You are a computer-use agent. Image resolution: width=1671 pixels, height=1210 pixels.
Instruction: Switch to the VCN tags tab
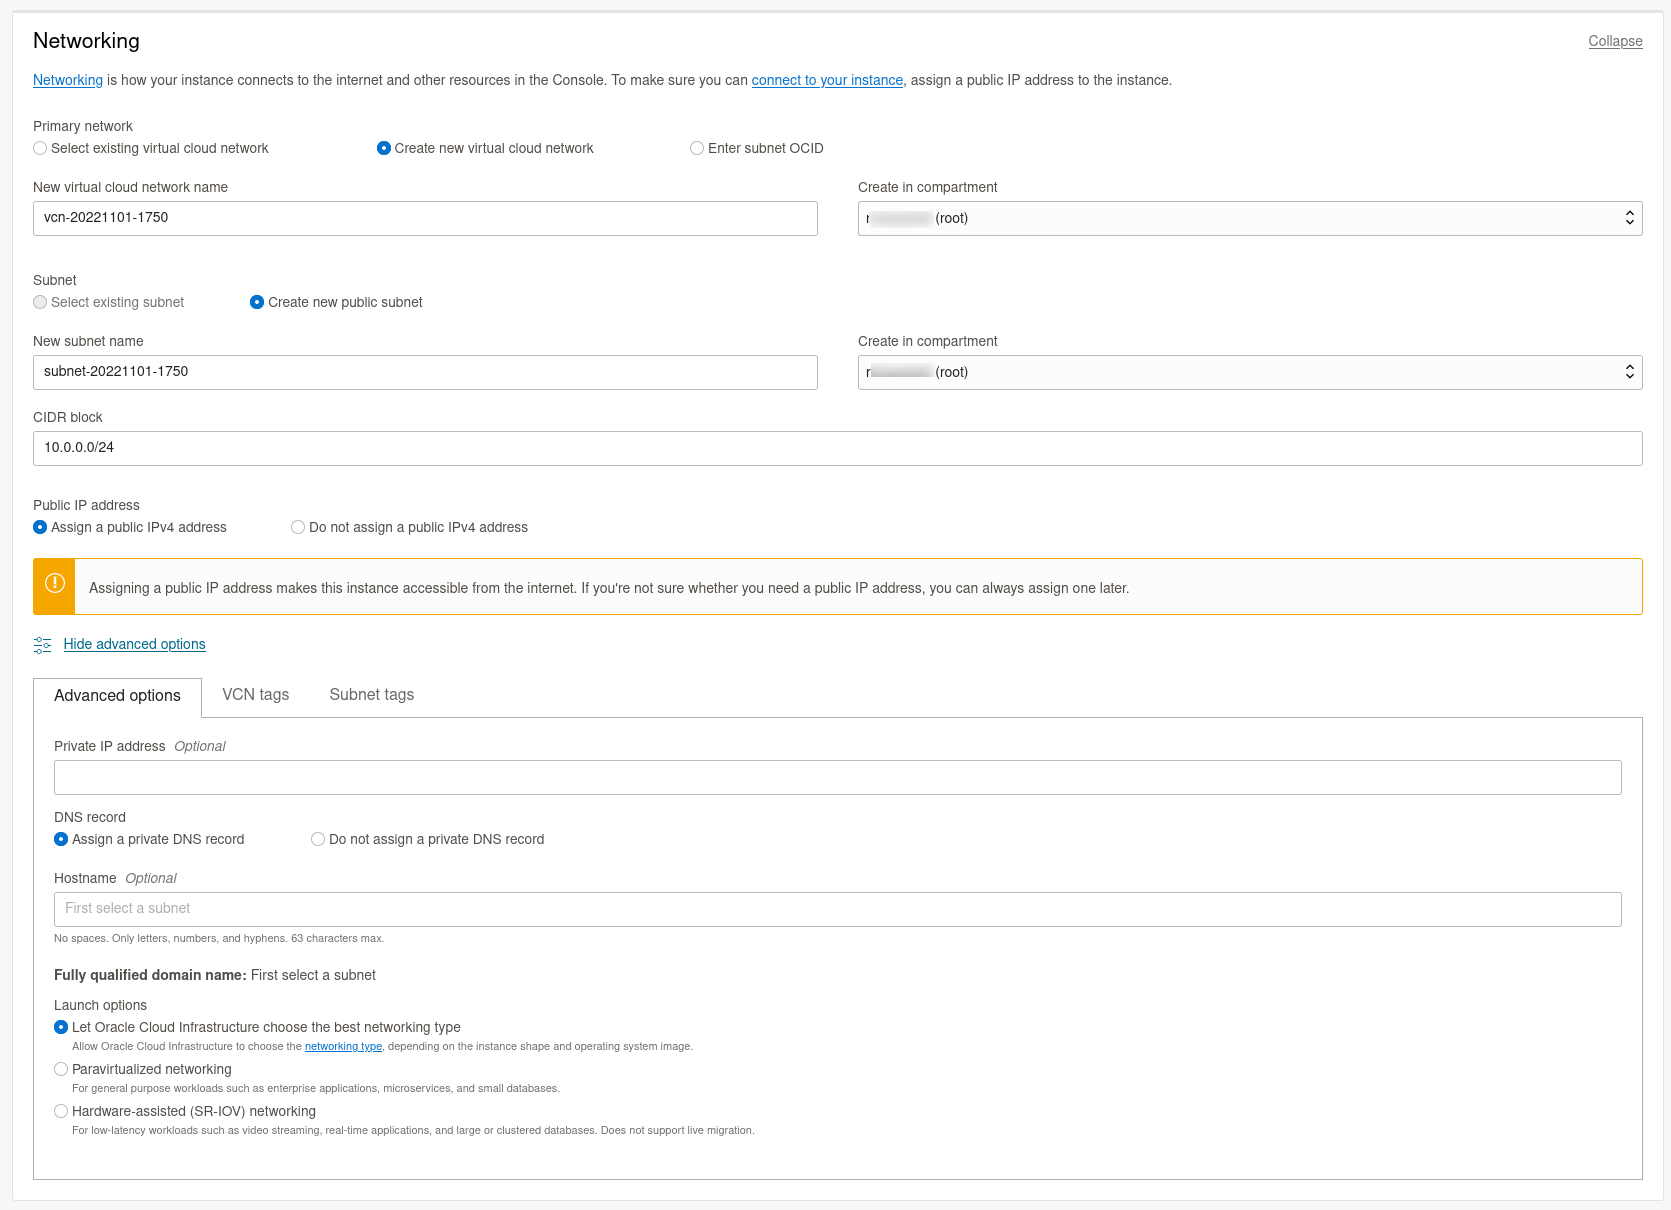tap(255, 695)
